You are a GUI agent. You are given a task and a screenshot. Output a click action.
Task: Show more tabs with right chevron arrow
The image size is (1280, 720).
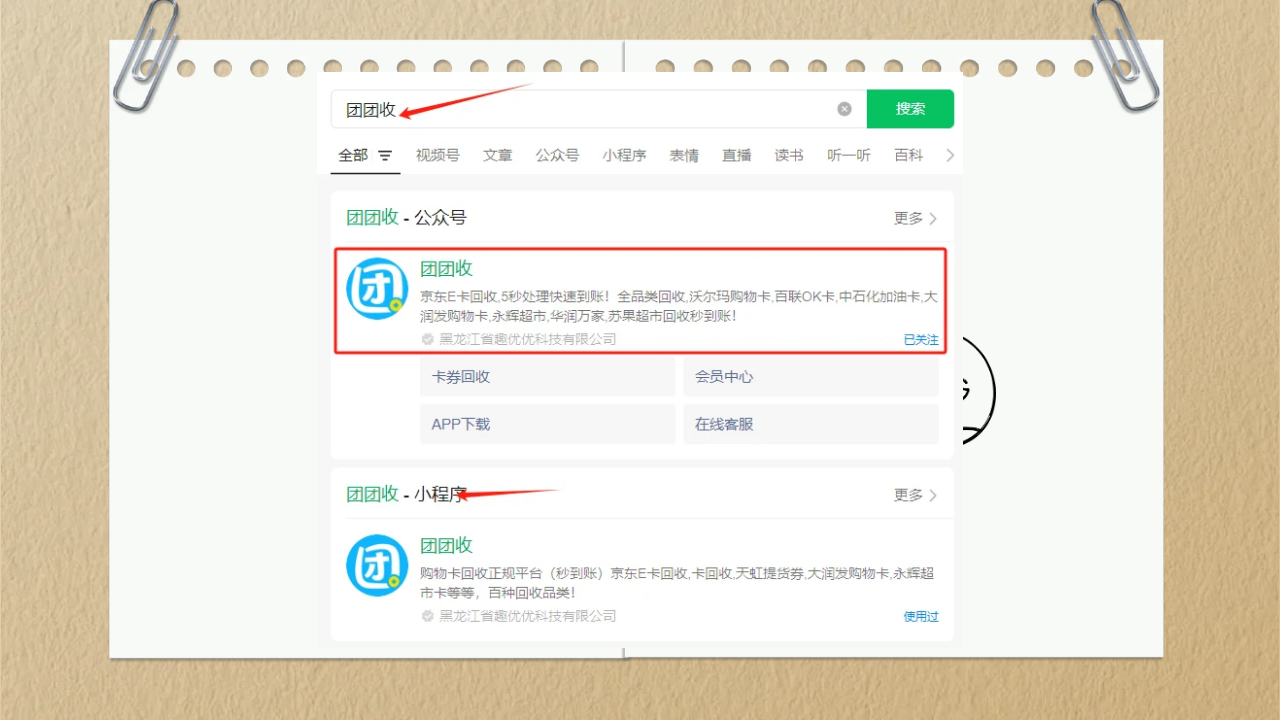click(x=950, y=155)
